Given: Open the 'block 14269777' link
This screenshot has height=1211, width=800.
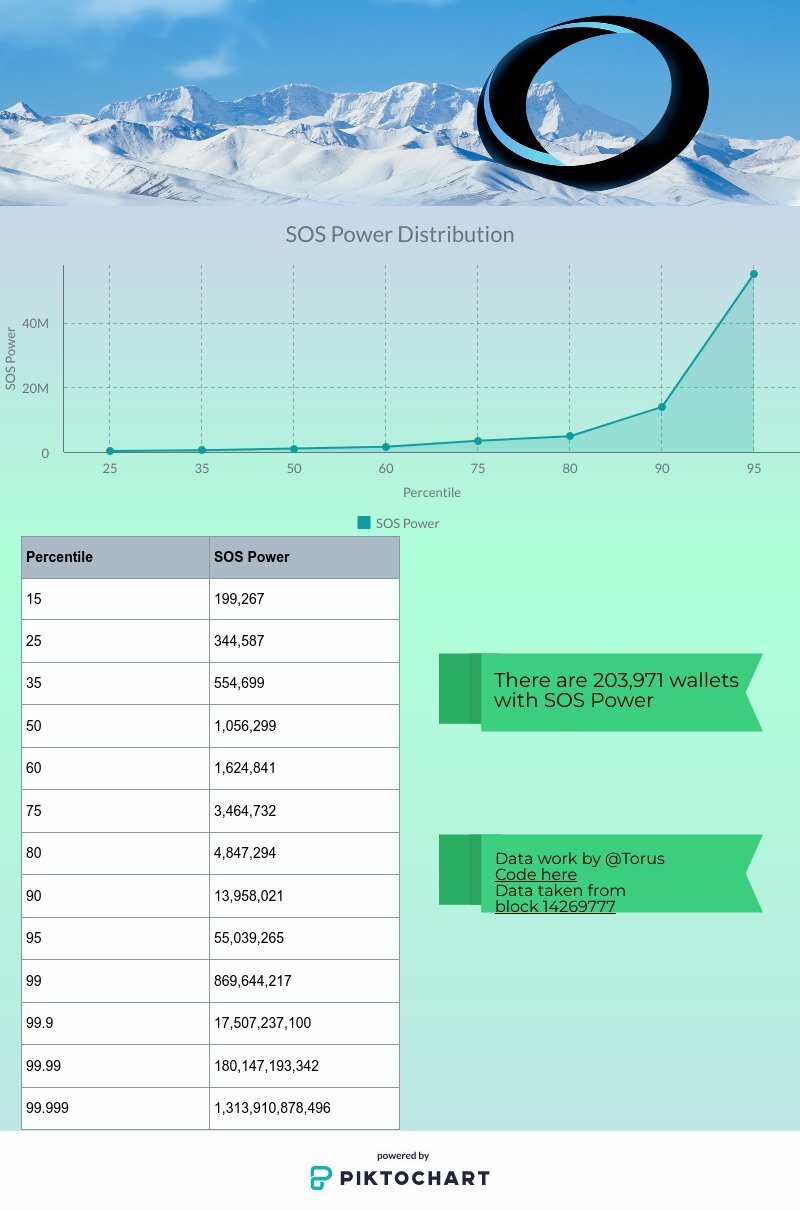Looking at the screenshot, I should pyautogui.click(x=555, y=906).
